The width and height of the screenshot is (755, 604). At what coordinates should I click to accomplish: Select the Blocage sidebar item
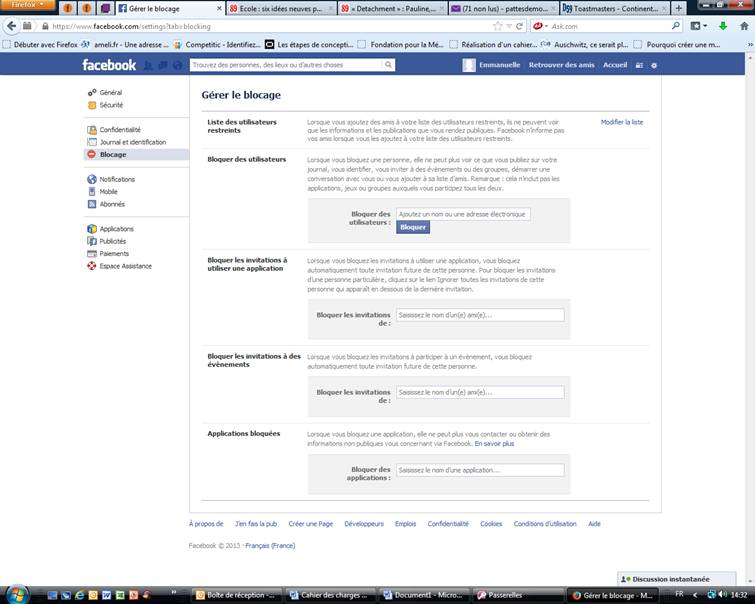point(136,155)
